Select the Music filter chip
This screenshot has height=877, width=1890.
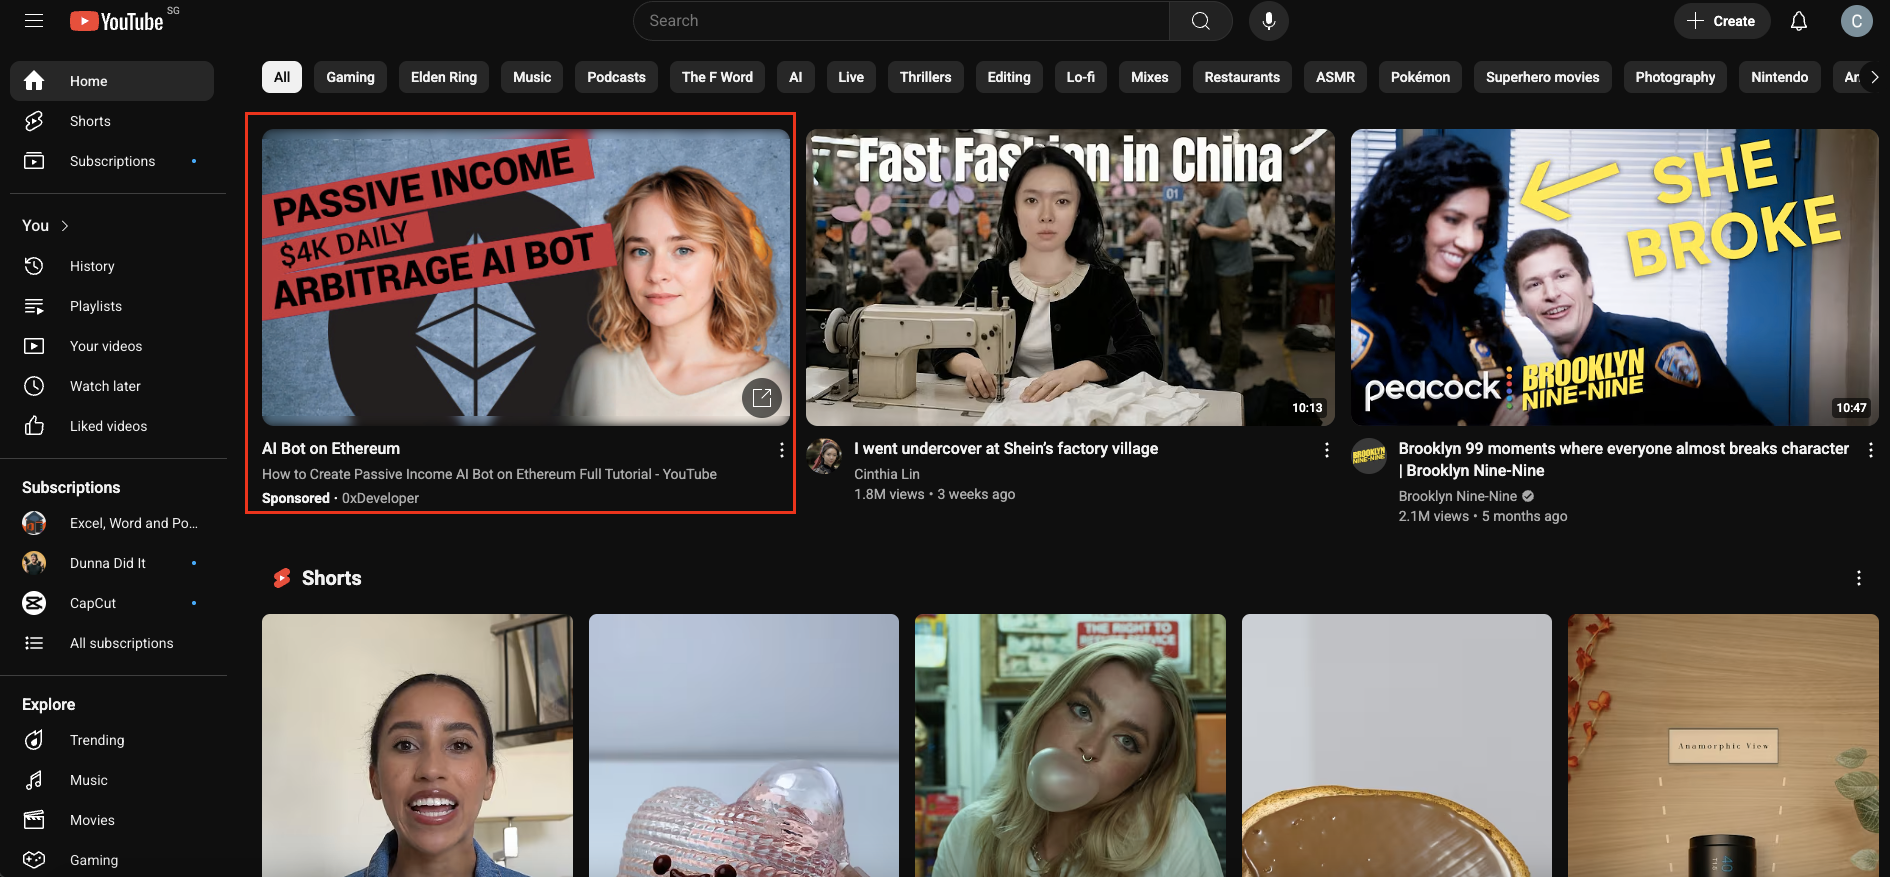coord(532,77)
